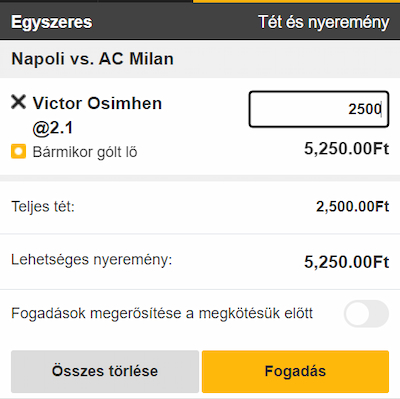Click the stake input field showing 2500
This screenshot has width=400, height=399.
coord(319,109)
